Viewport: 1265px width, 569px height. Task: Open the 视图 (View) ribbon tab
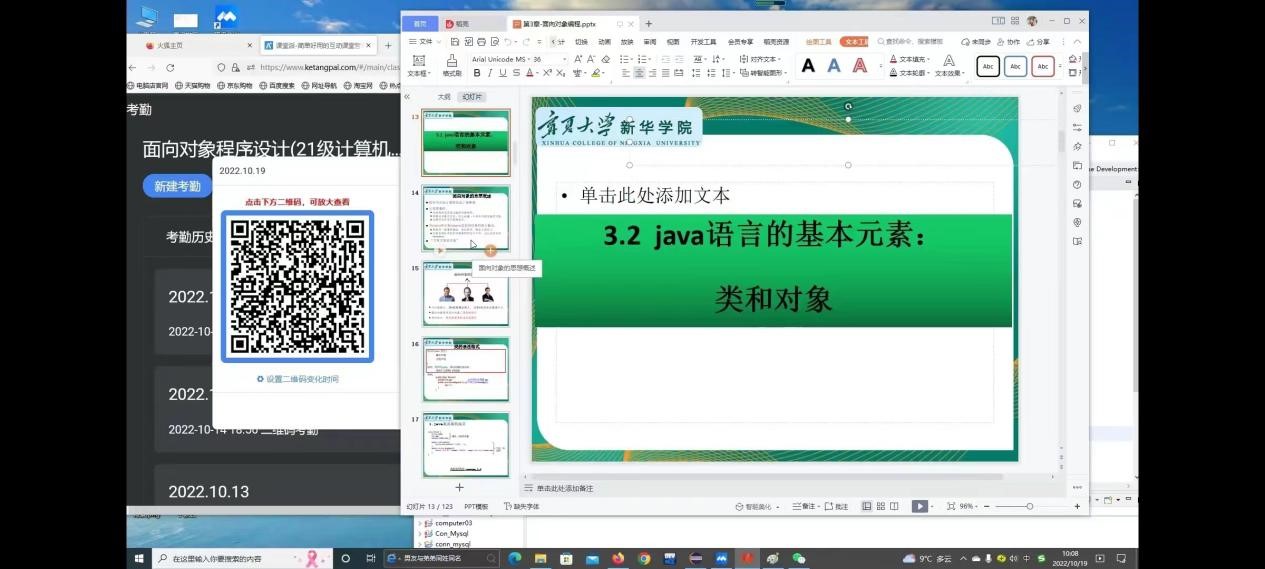[673, 42]
